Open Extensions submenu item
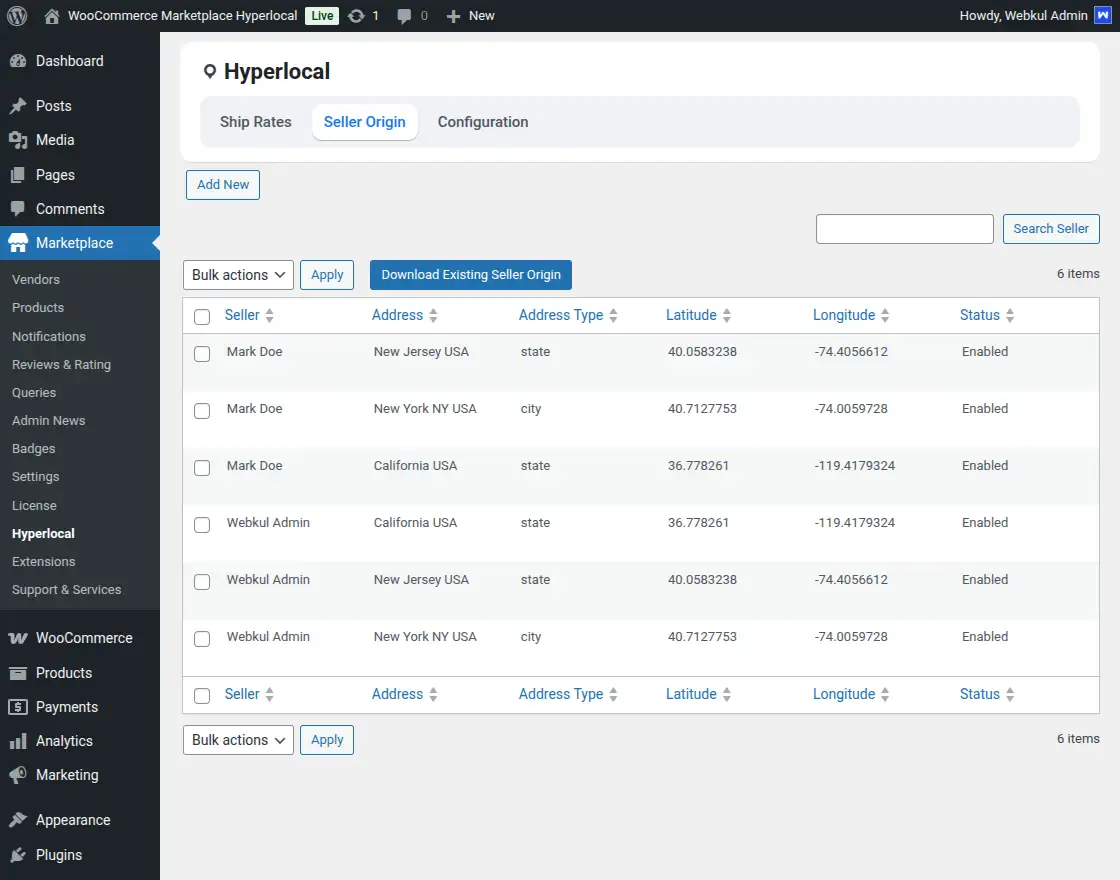This screenshot has width=1120, height=880. click(44, 561)
